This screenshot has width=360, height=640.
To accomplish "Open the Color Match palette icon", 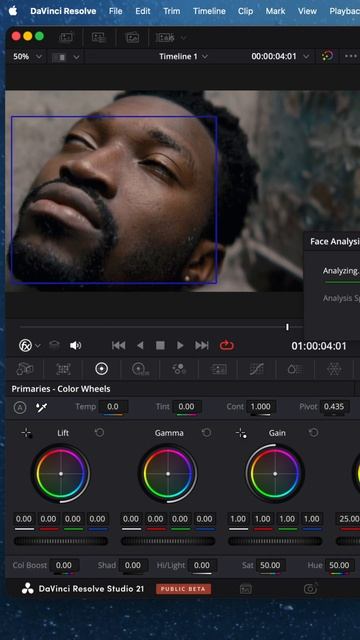I will pos(63,369).
